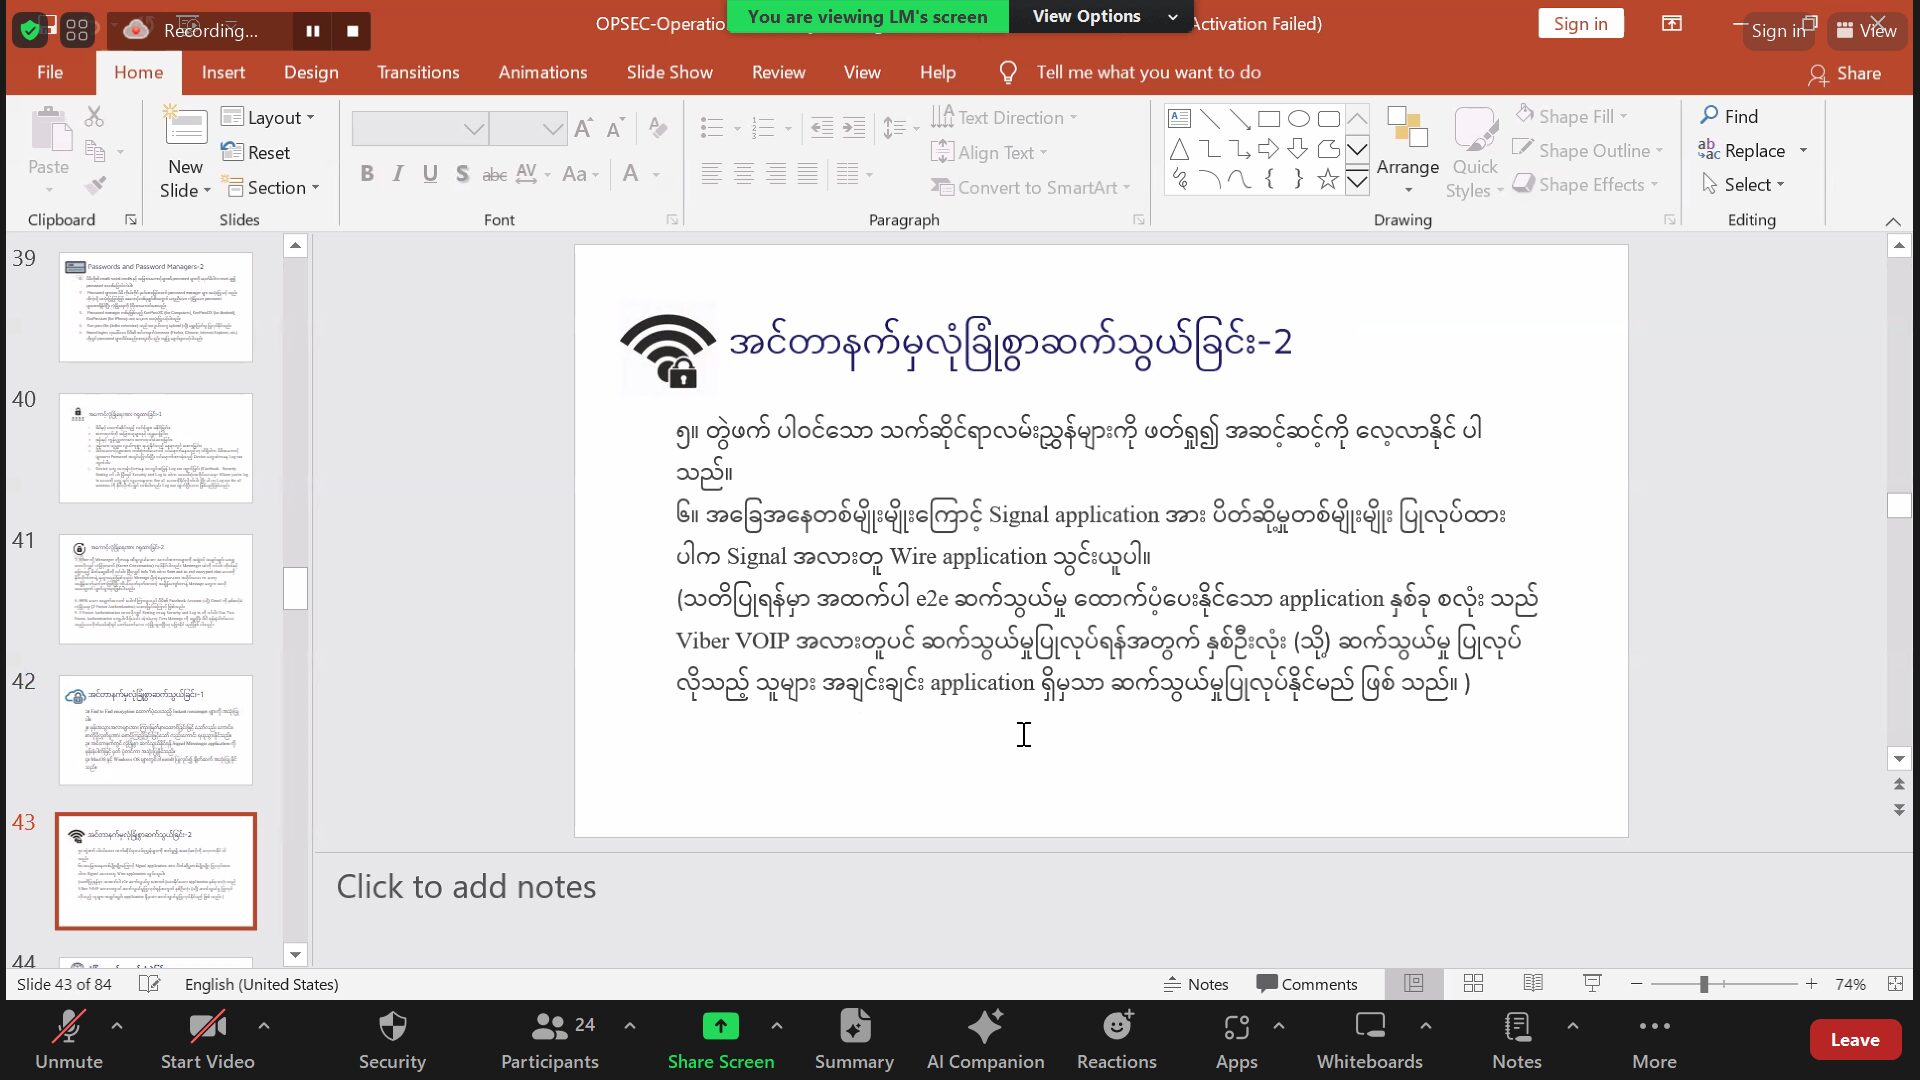Click the fit slide to window icon
The width and height of the screenshot is (1920, 1080).
pyautogui.click(x=1895, y=984)
